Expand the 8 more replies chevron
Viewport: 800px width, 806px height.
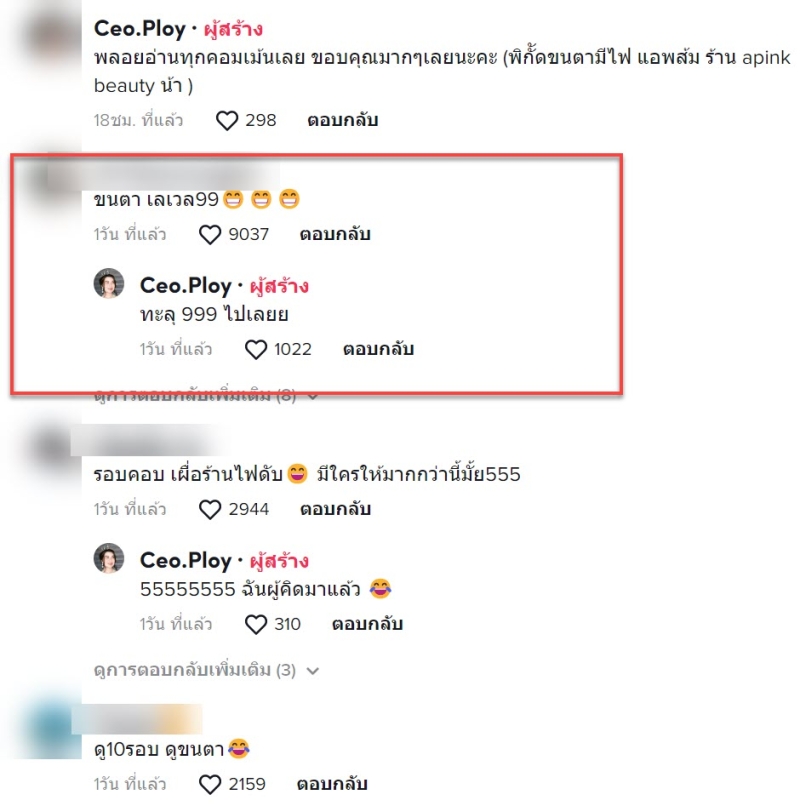pyautogui.click(x=313, y=396)
